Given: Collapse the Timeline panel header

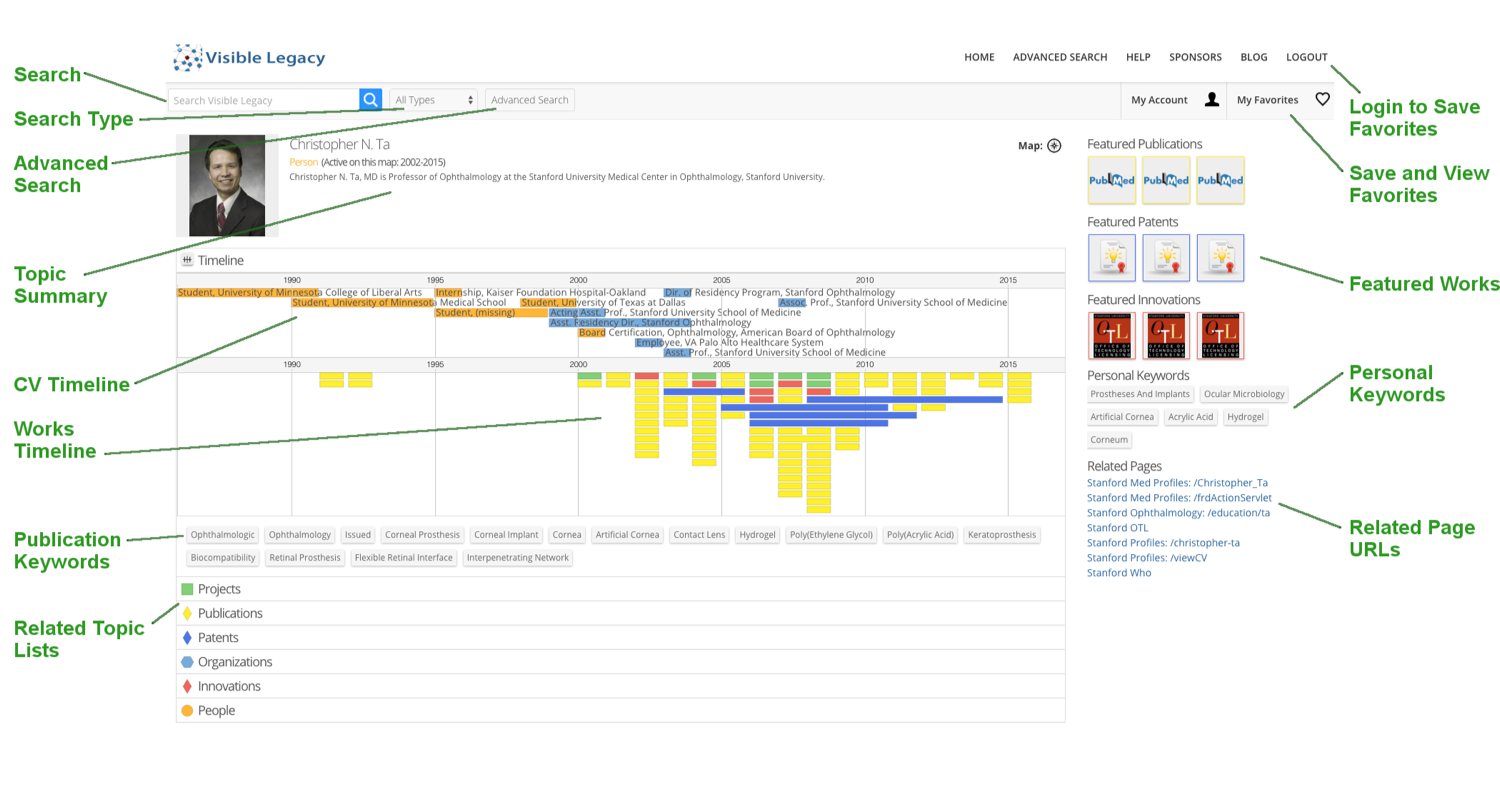Looking at the screenshot, I should coord(220,260).
